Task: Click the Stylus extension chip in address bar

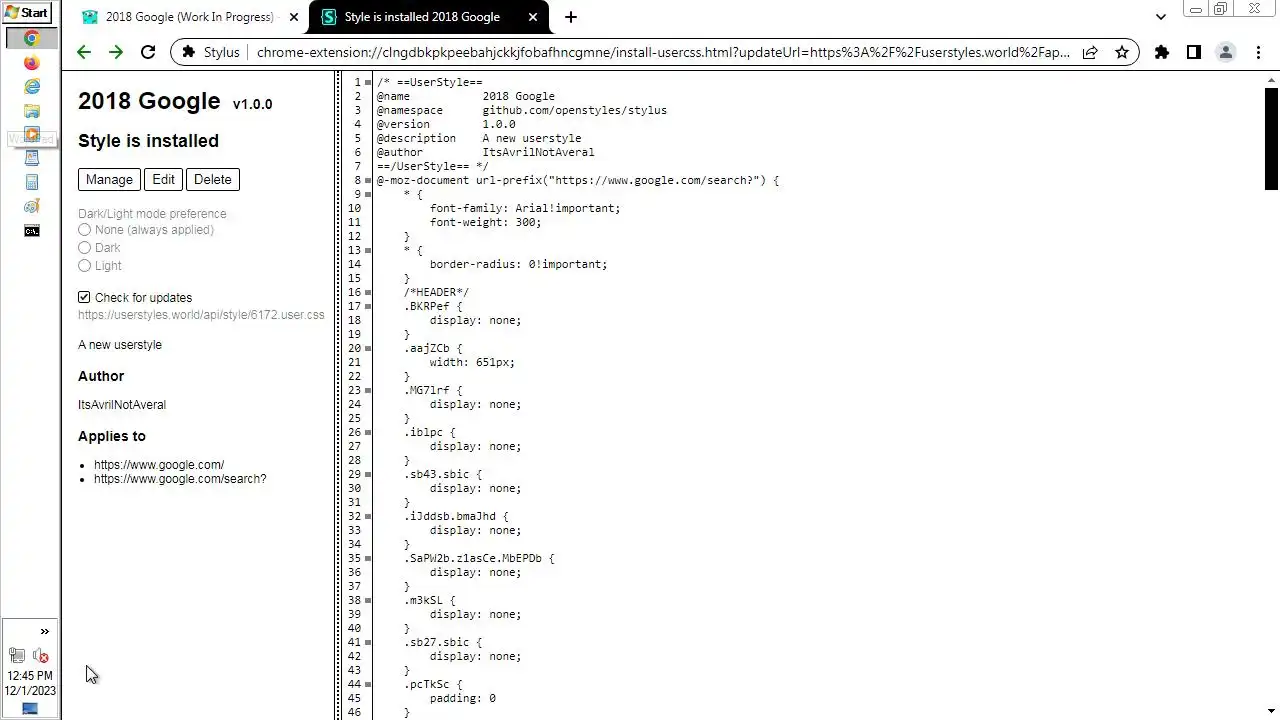Action: point(211,52)
